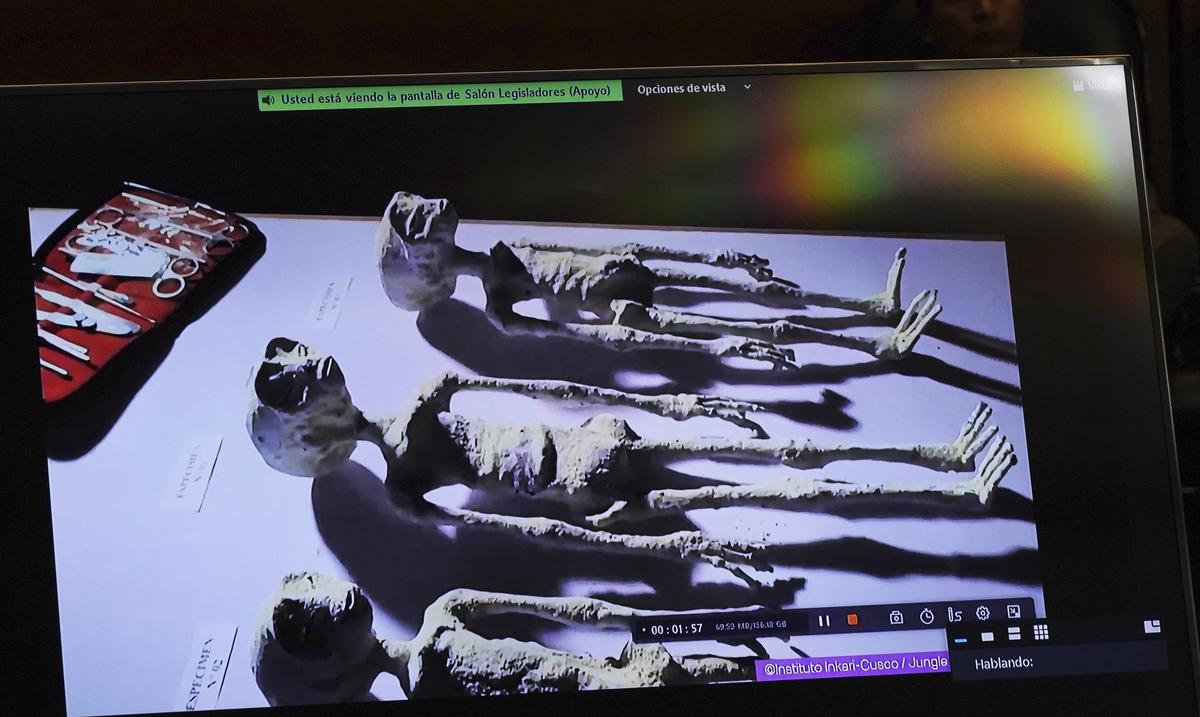Stop recording with the orange square button
The width and height of the screenshot is (1200, 717).
tap(853, 618)
